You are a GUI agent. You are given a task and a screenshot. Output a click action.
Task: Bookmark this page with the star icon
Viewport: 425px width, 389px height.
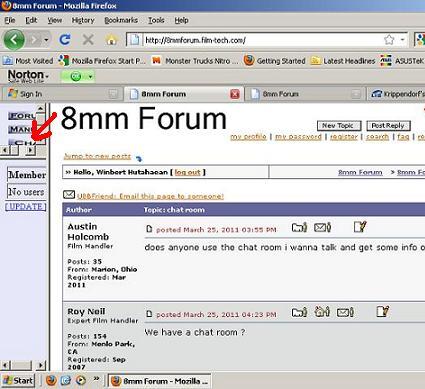pyautogui.click(x=389, y=40)
